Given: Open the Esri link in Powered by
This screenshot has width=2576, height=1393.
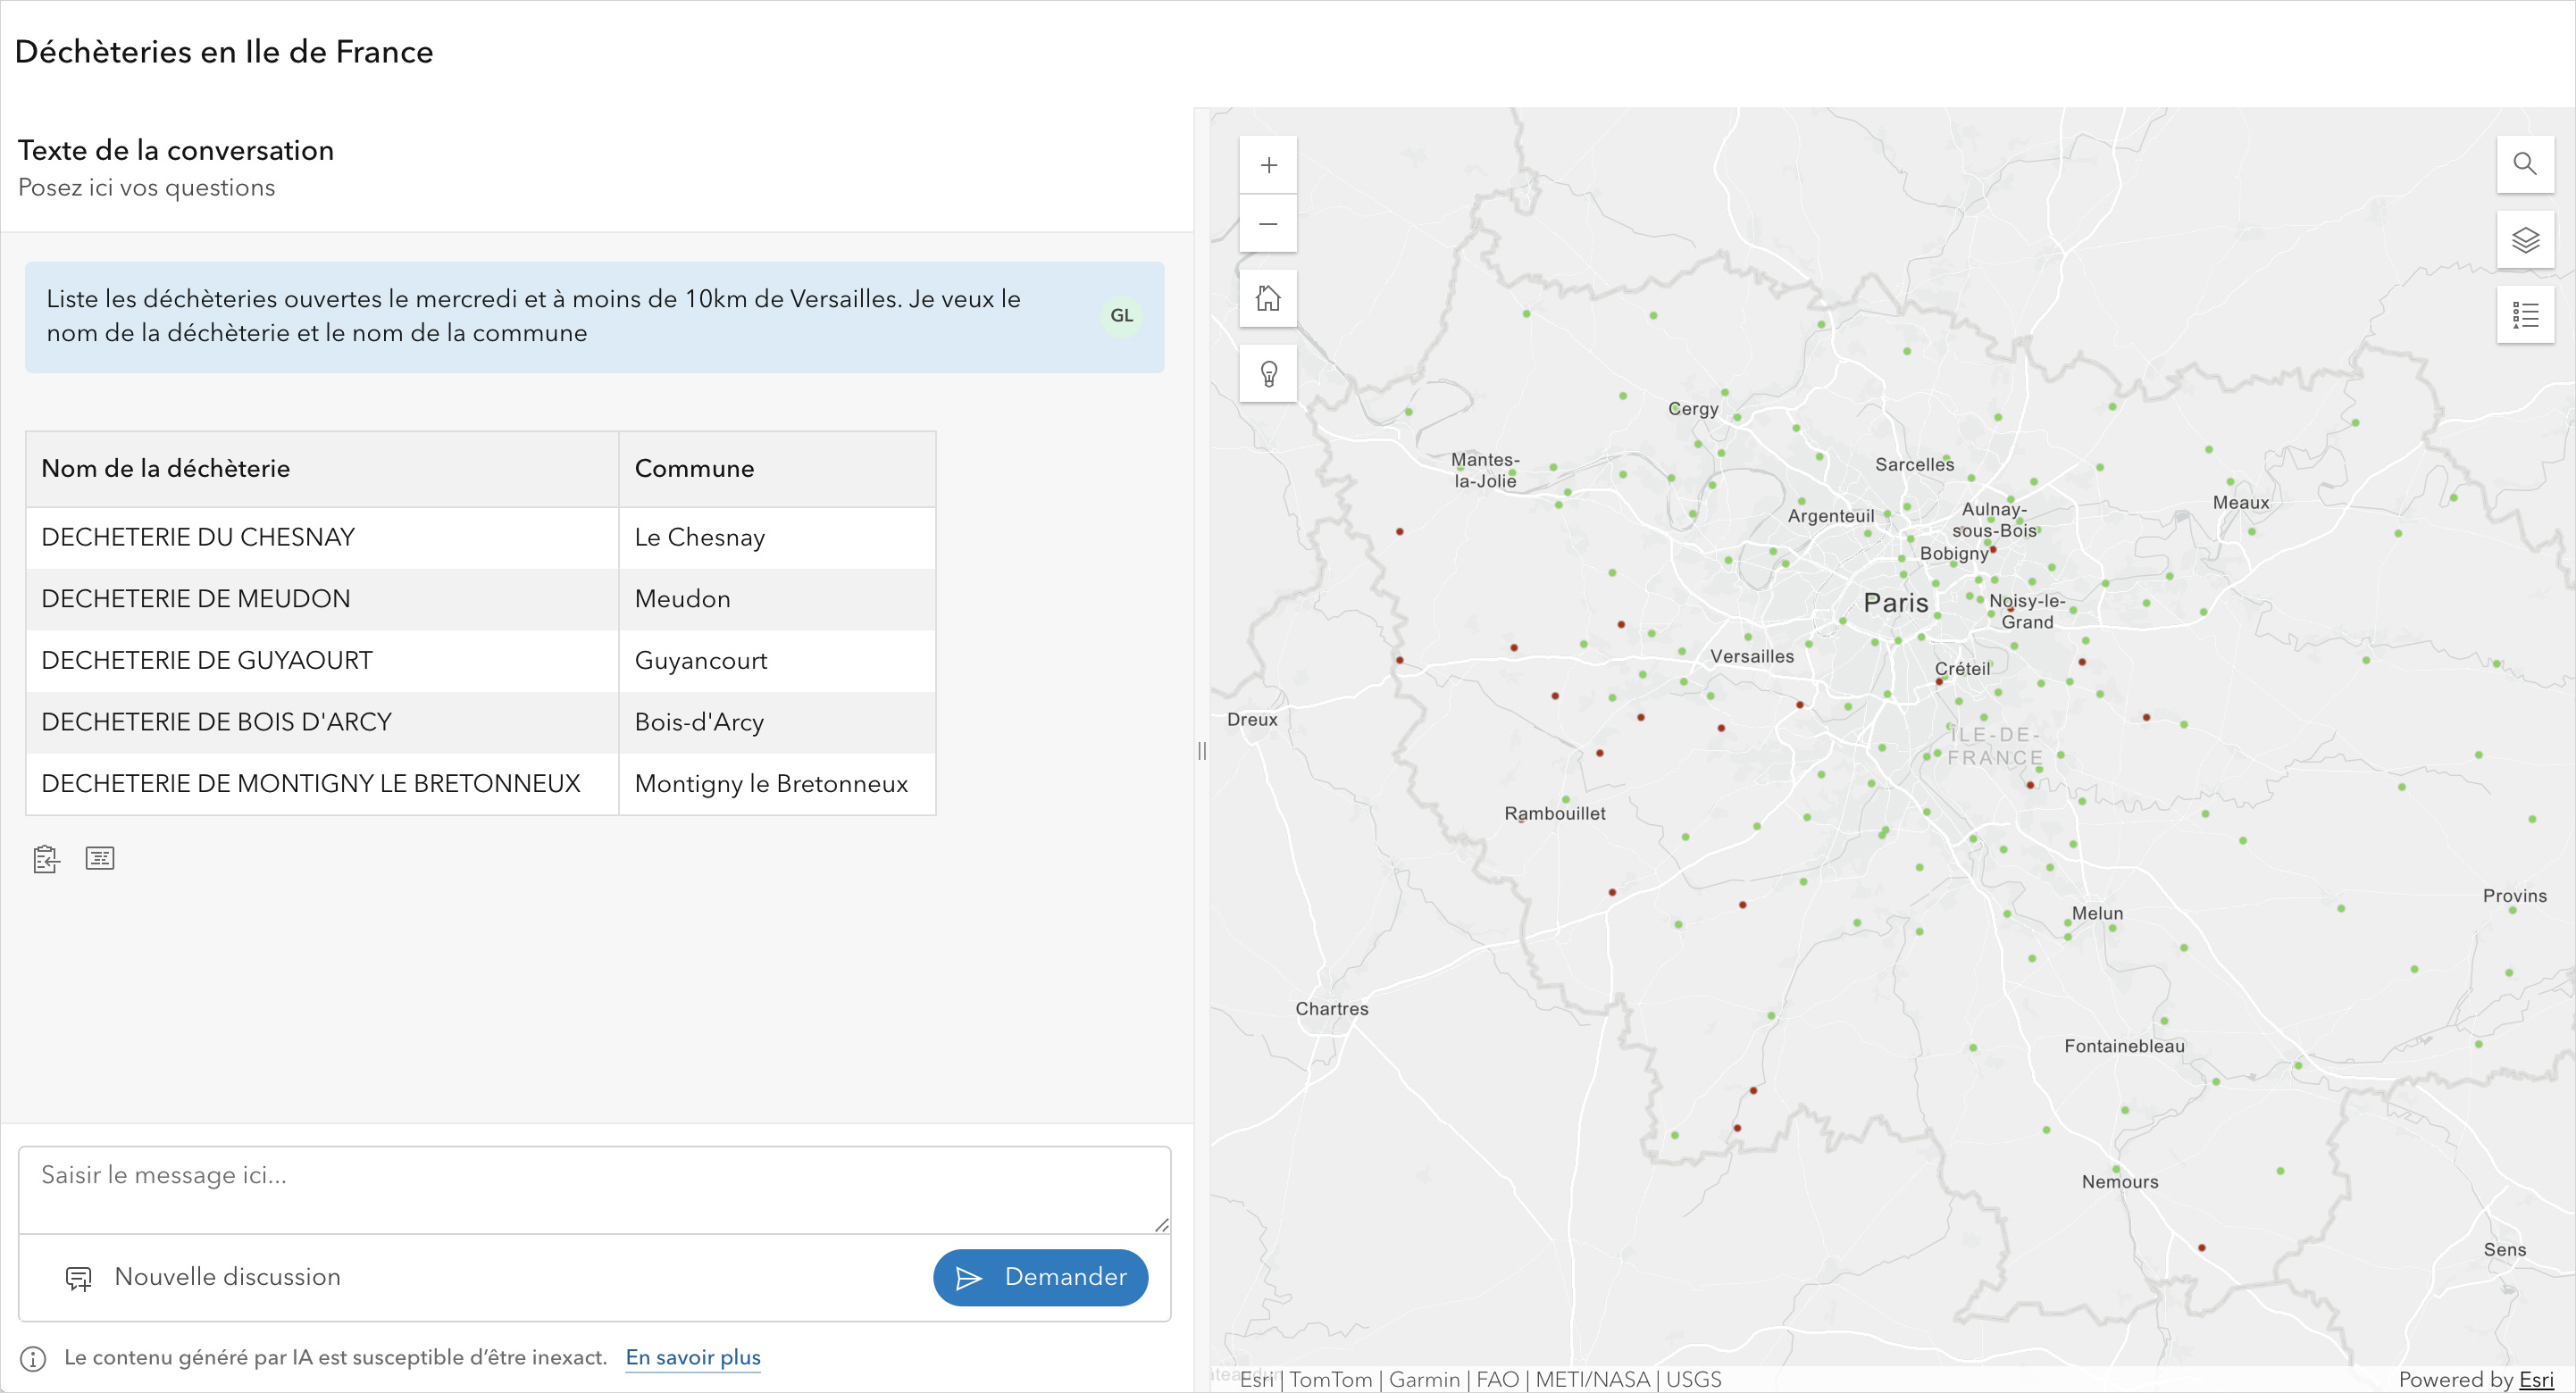Looking at the screenshot, I should [x=2536, y=1379].
